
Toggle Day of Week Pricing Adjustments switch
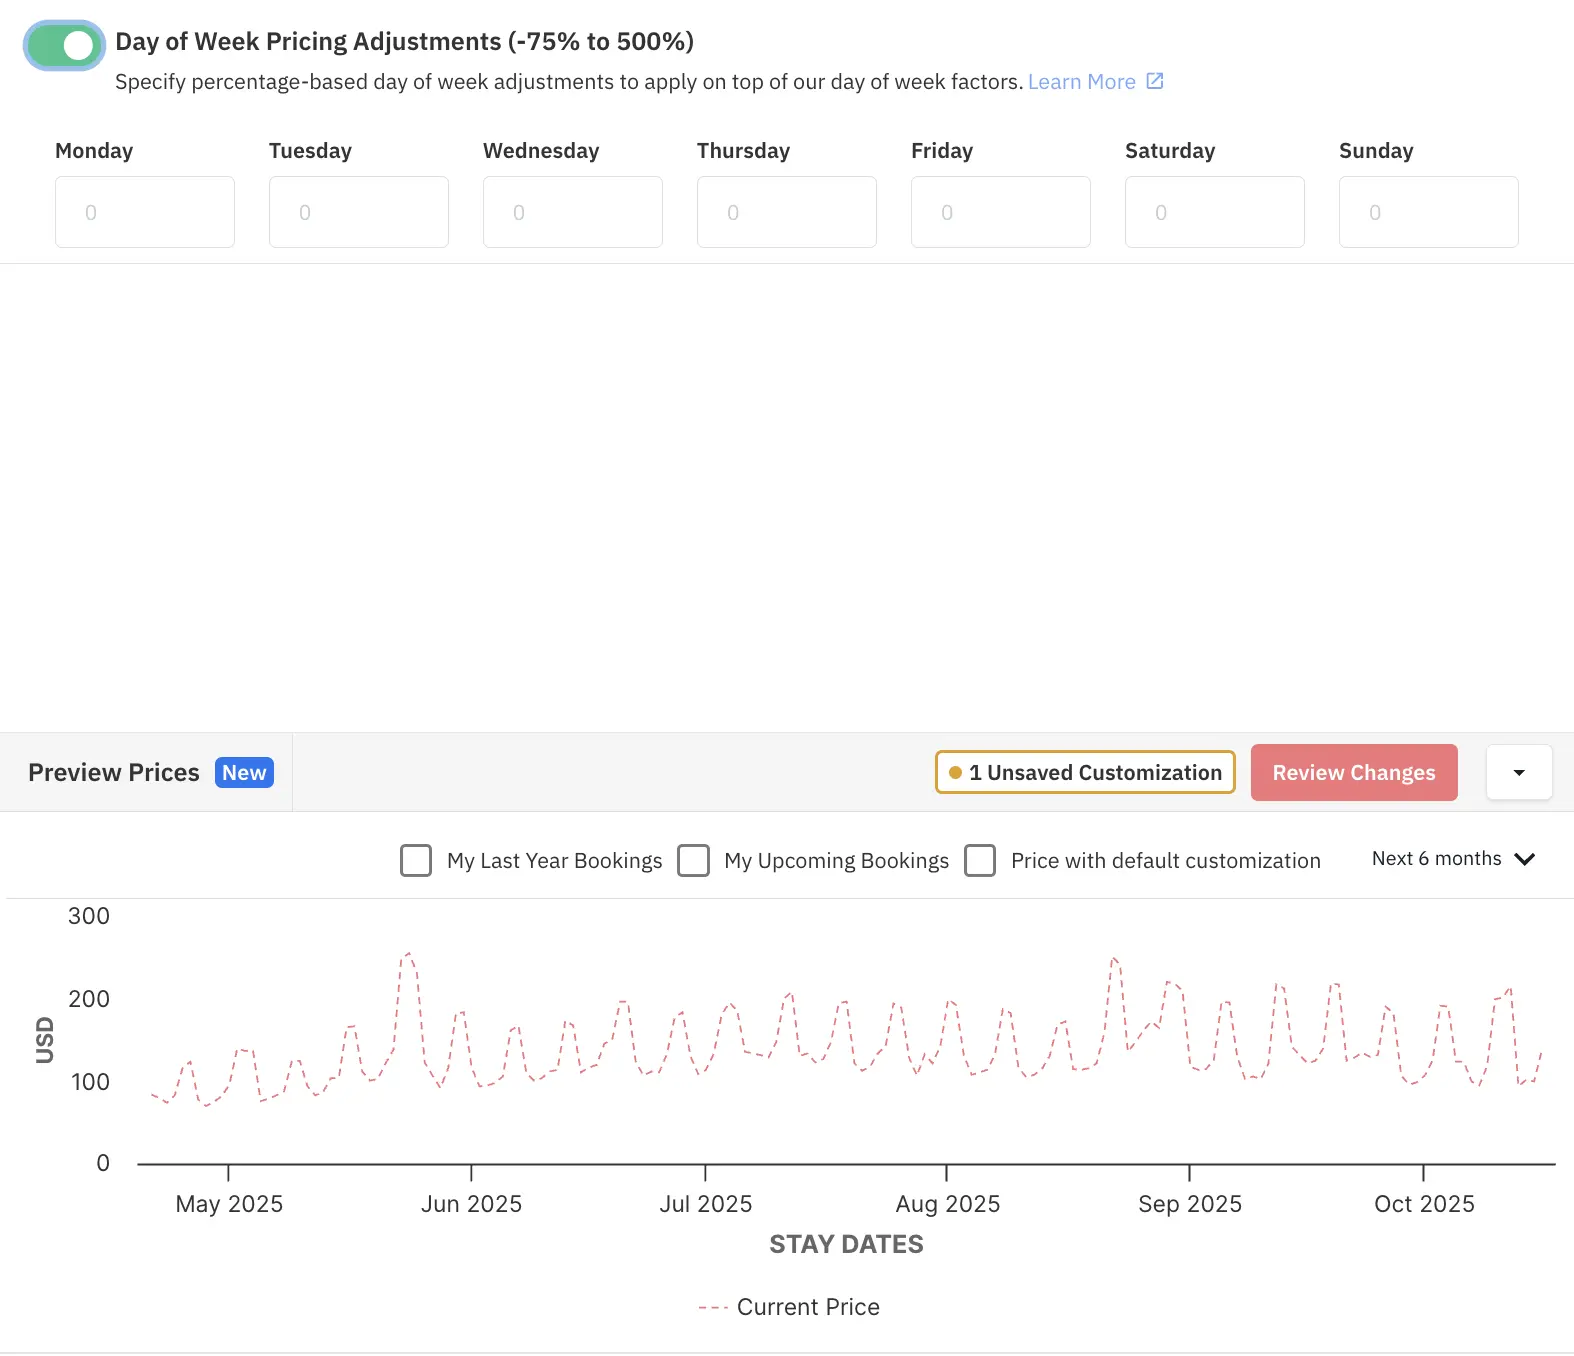(x=64, y=45)
